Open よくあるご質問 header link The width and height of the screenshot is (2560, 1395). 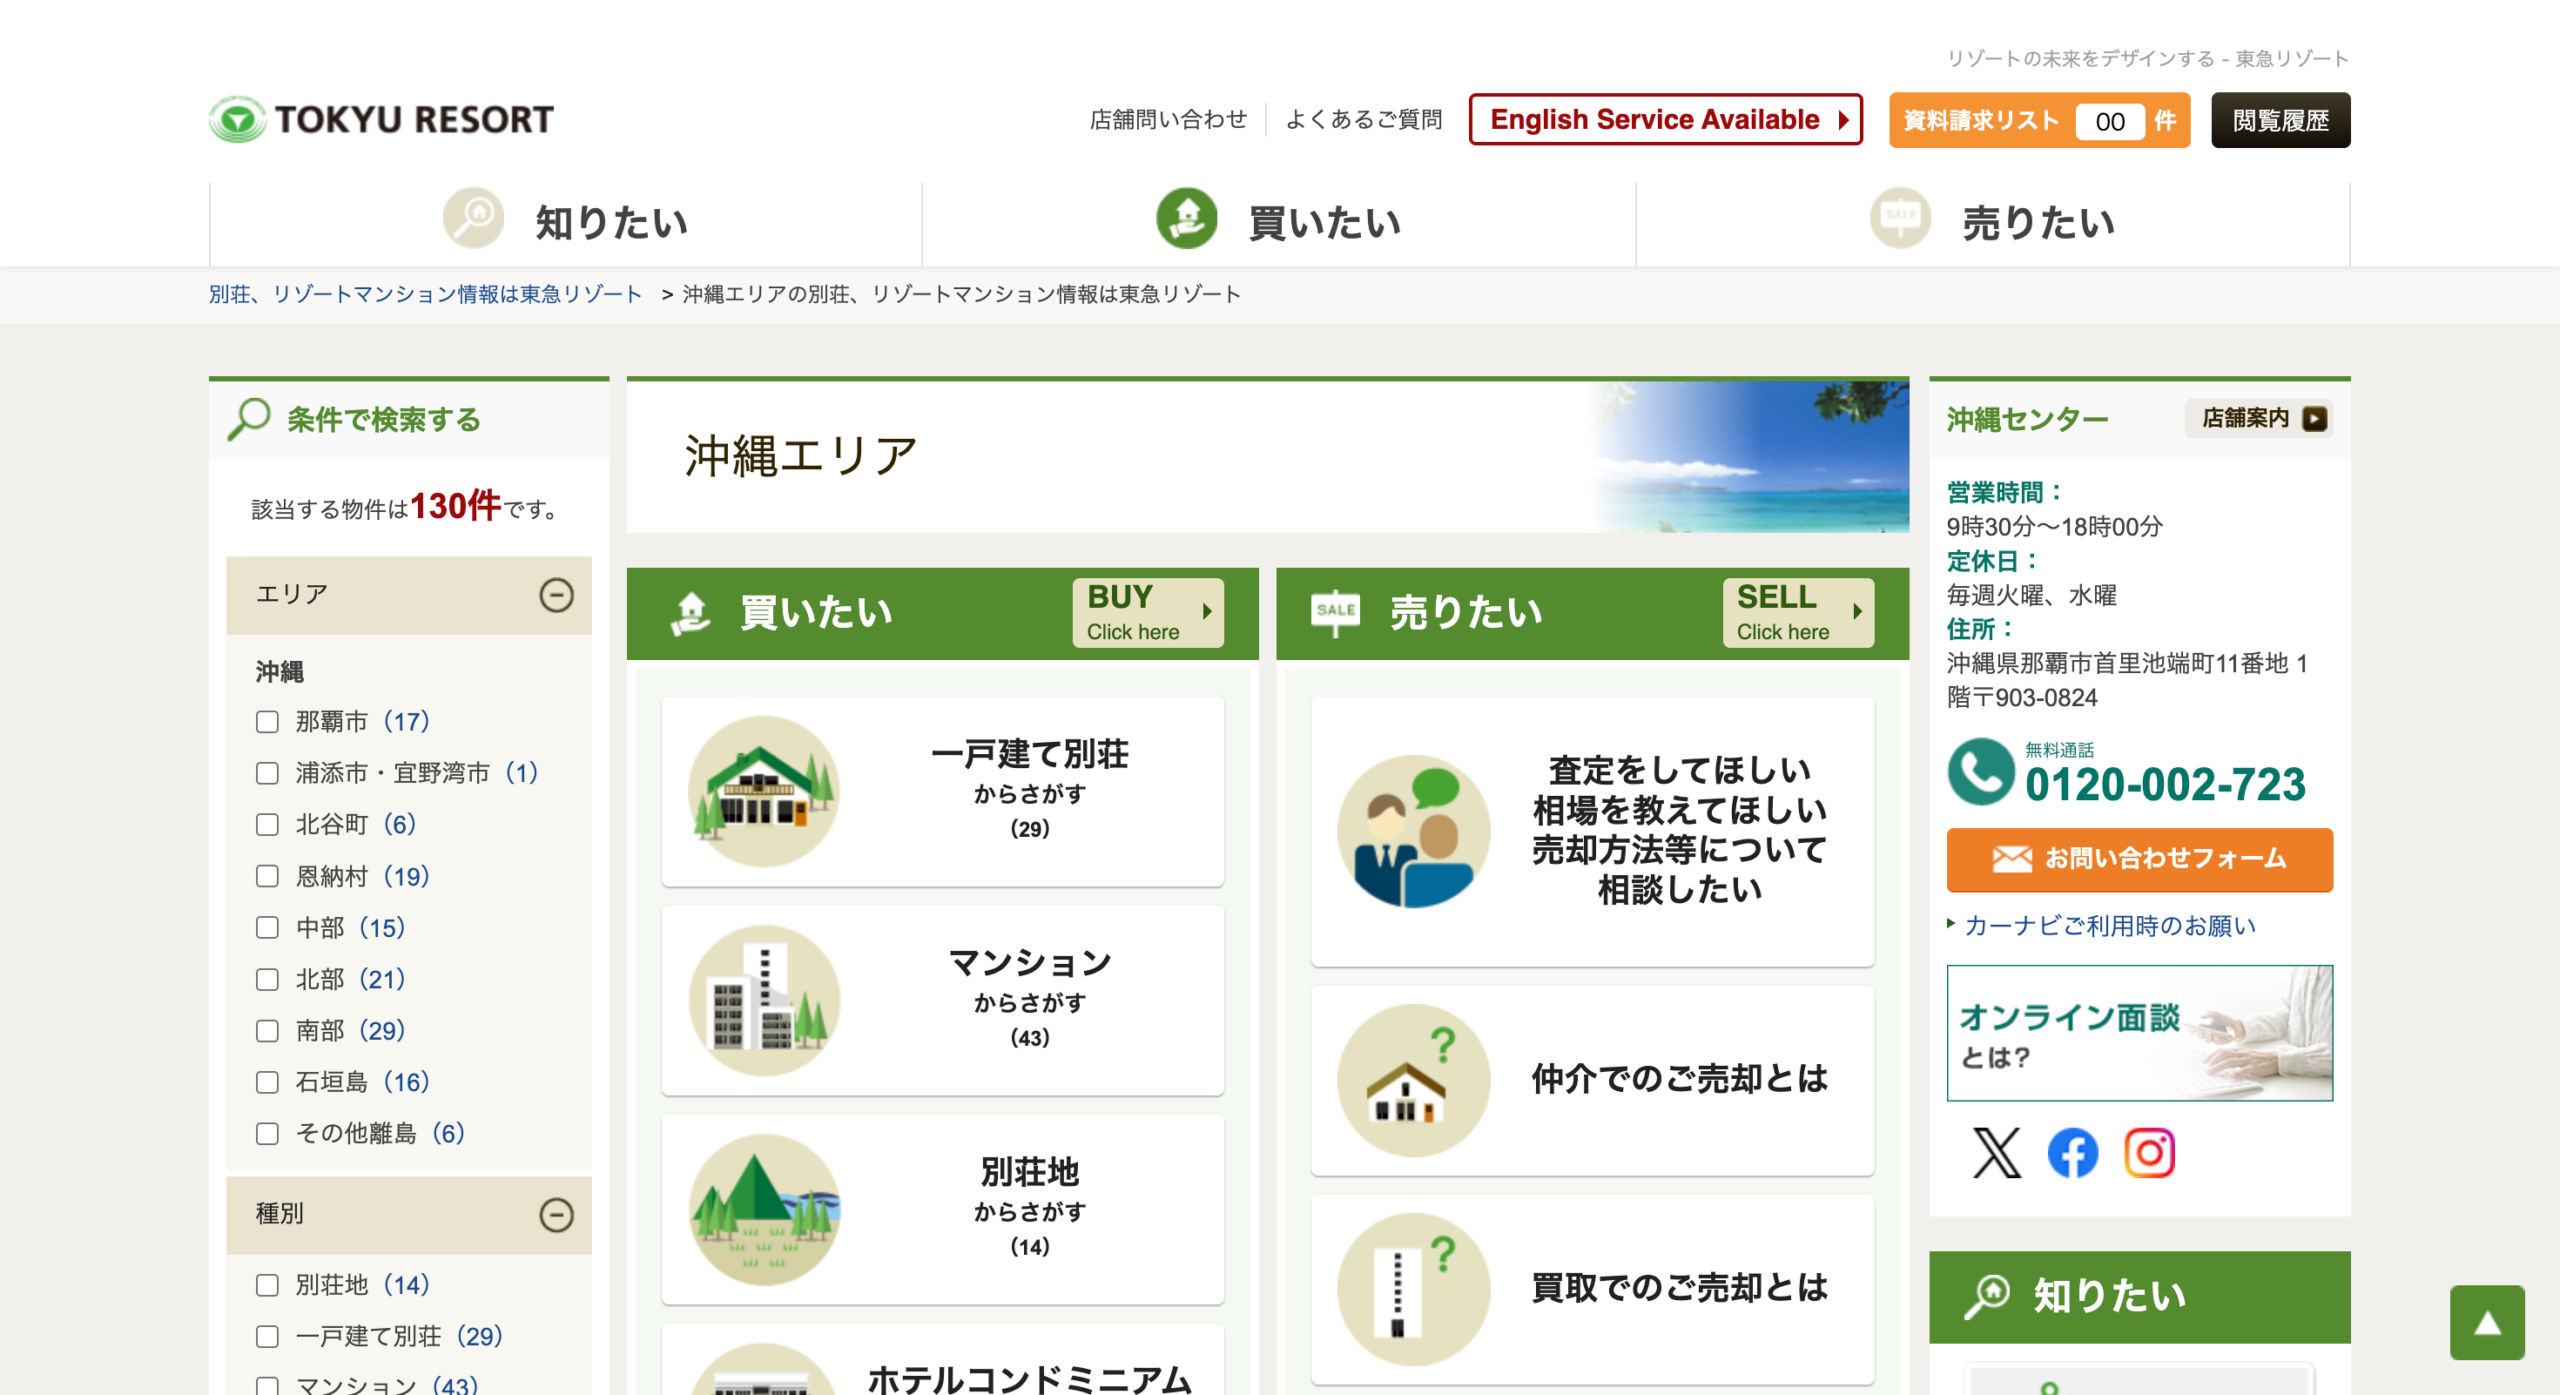pyautogui.click(x=1364, y=120)
